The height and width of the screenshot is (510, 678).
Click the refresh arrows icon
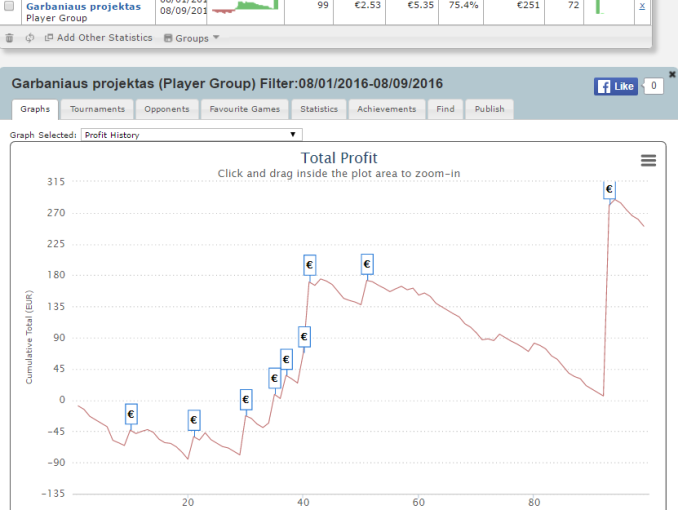(30, 38)
